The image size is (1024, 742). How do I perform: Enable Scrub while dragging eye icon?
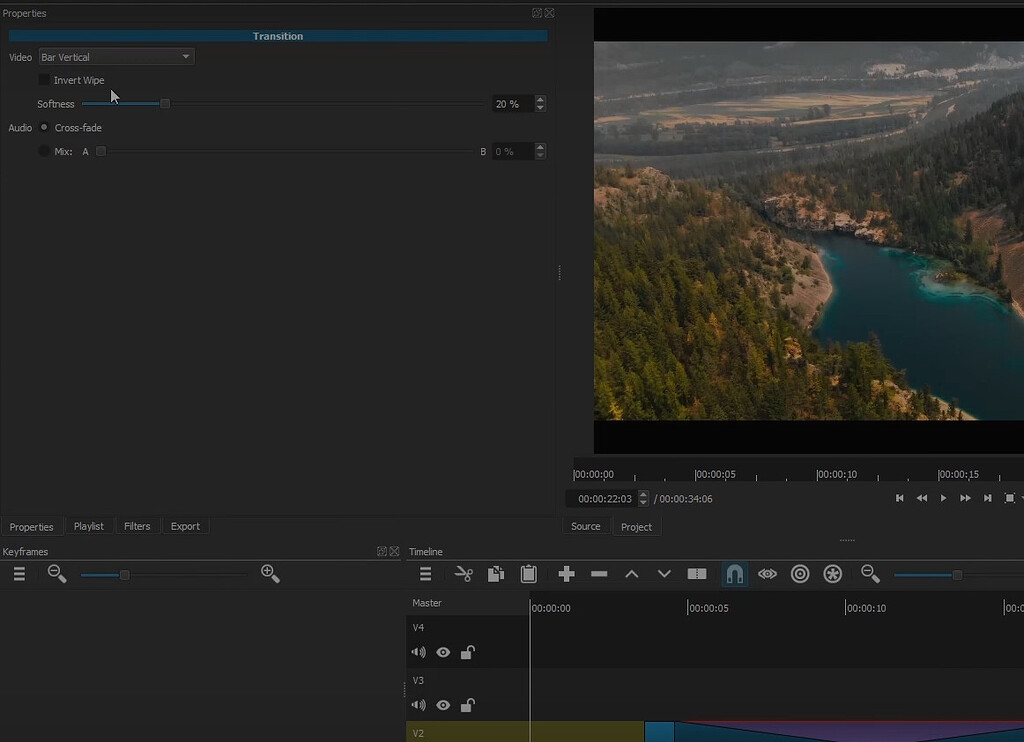pos(767,574)
